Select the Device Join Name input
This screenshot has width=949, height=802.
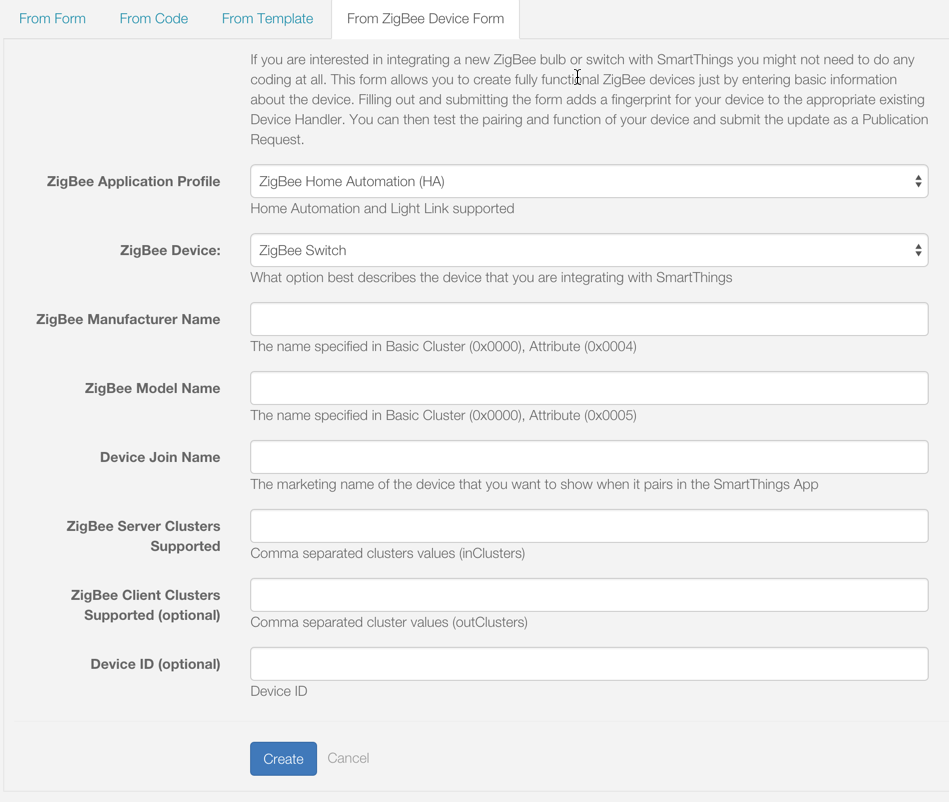coord(589,457)
